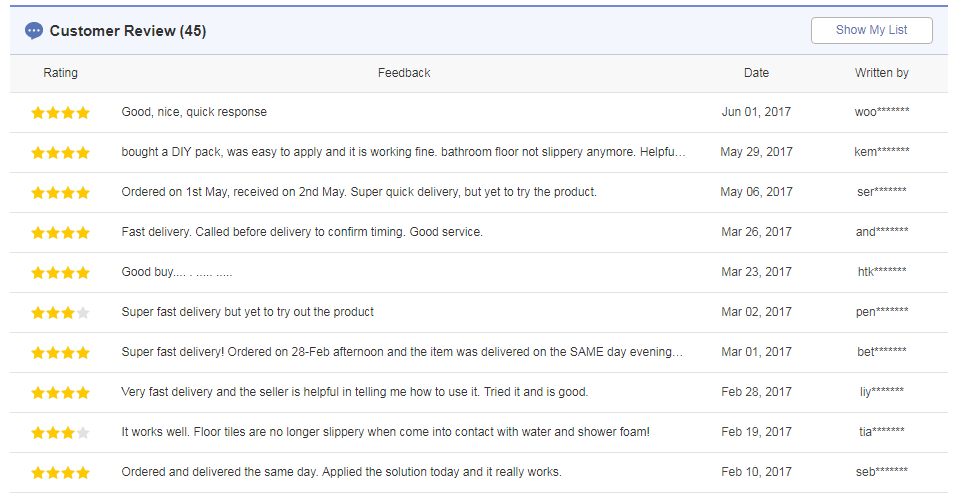Click the Feedback column header

coord(404,73)
